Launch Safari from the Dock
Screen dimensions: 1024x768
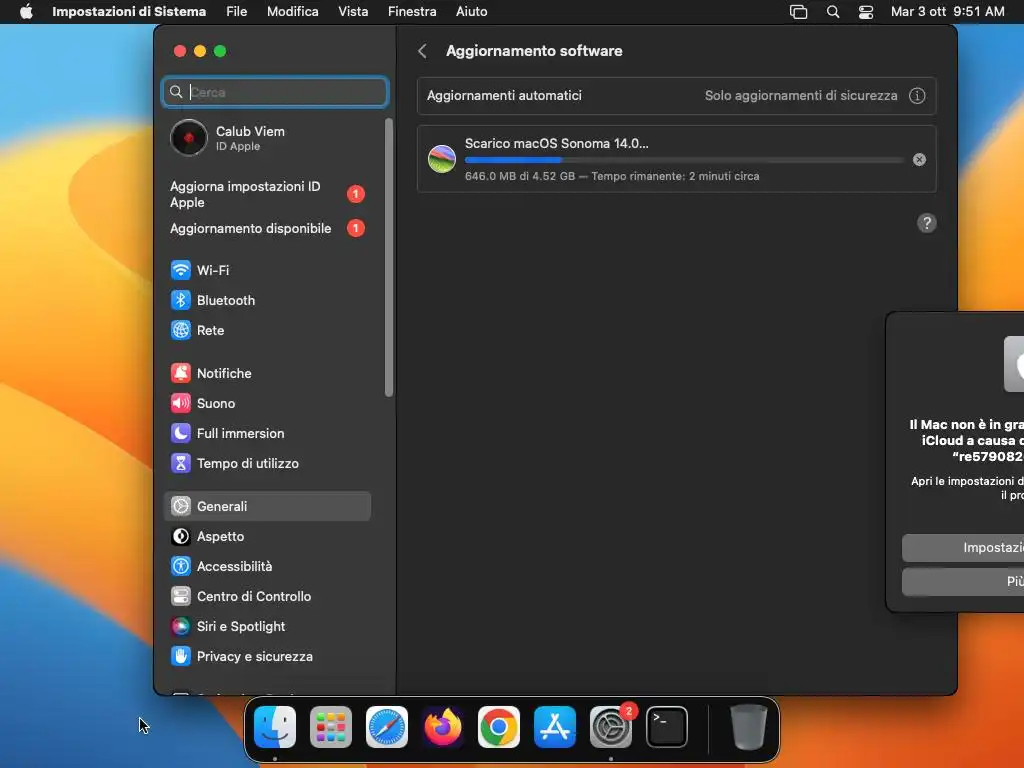point(387,726)
